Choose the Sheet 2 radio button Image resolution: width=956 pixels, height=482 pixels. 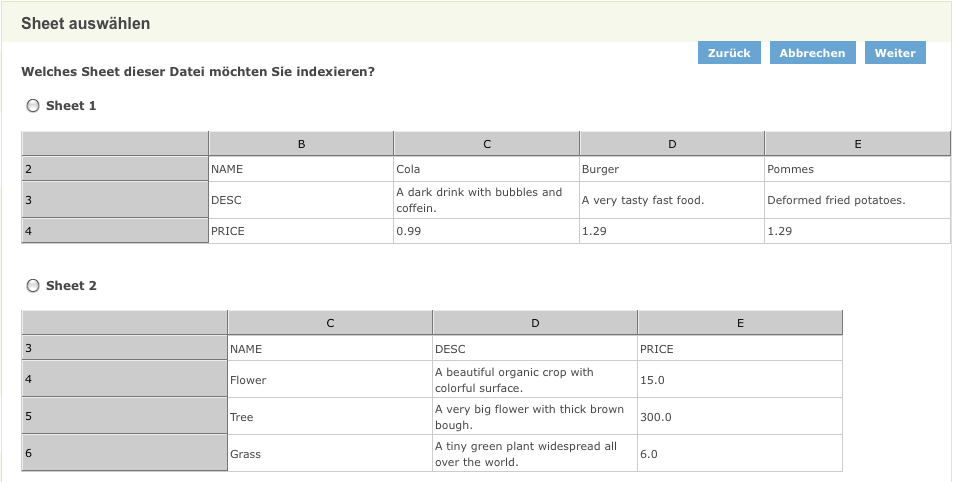33,286
